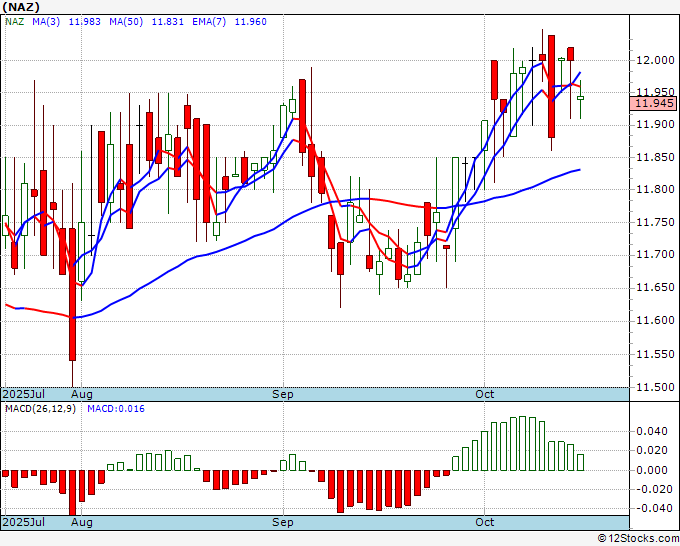Image resolution: width=680 pixels, height=546 pixels.
Task: Click the 11.950 price axis label
Action: [655, 92]
